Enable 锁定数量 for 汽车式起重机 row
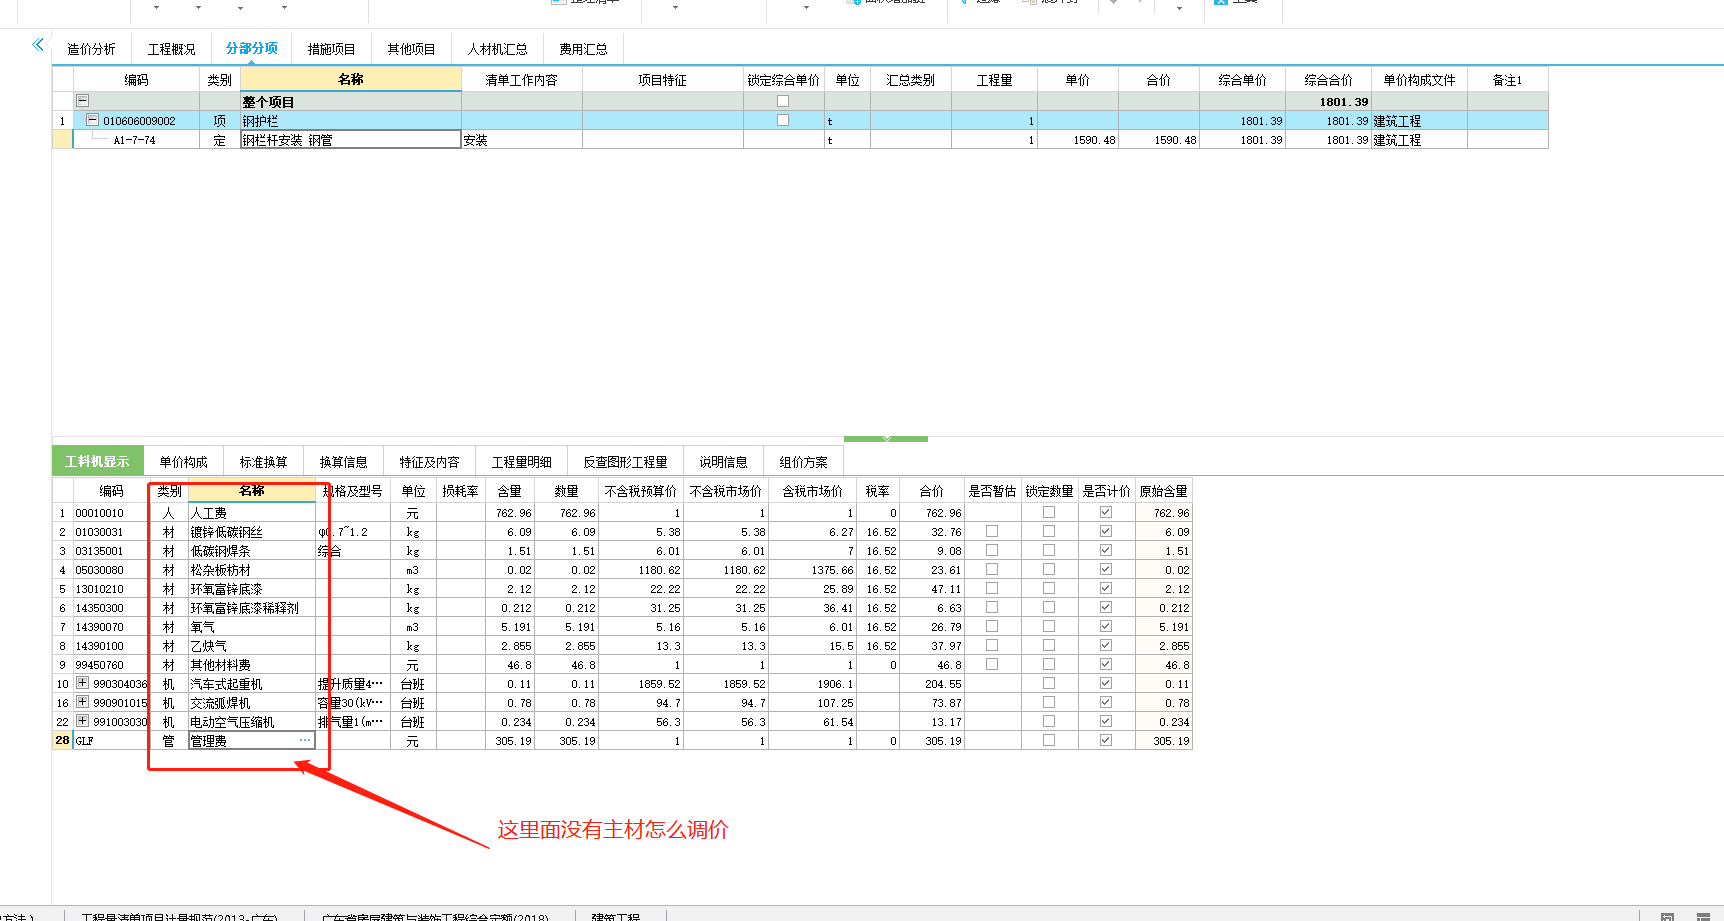Viewport: 1724px width, 921px height. pyautogui.click(x=1049, y=683)
